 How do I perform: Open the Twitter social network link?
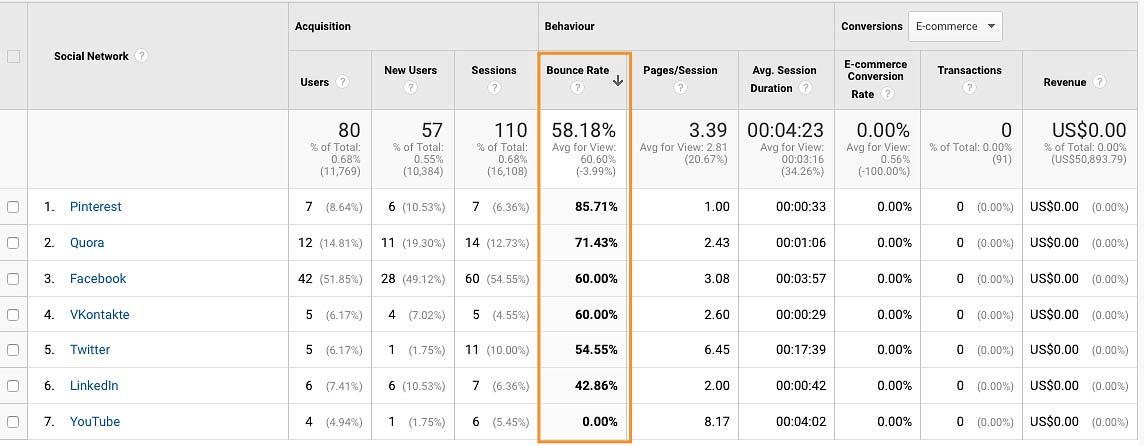90,350
